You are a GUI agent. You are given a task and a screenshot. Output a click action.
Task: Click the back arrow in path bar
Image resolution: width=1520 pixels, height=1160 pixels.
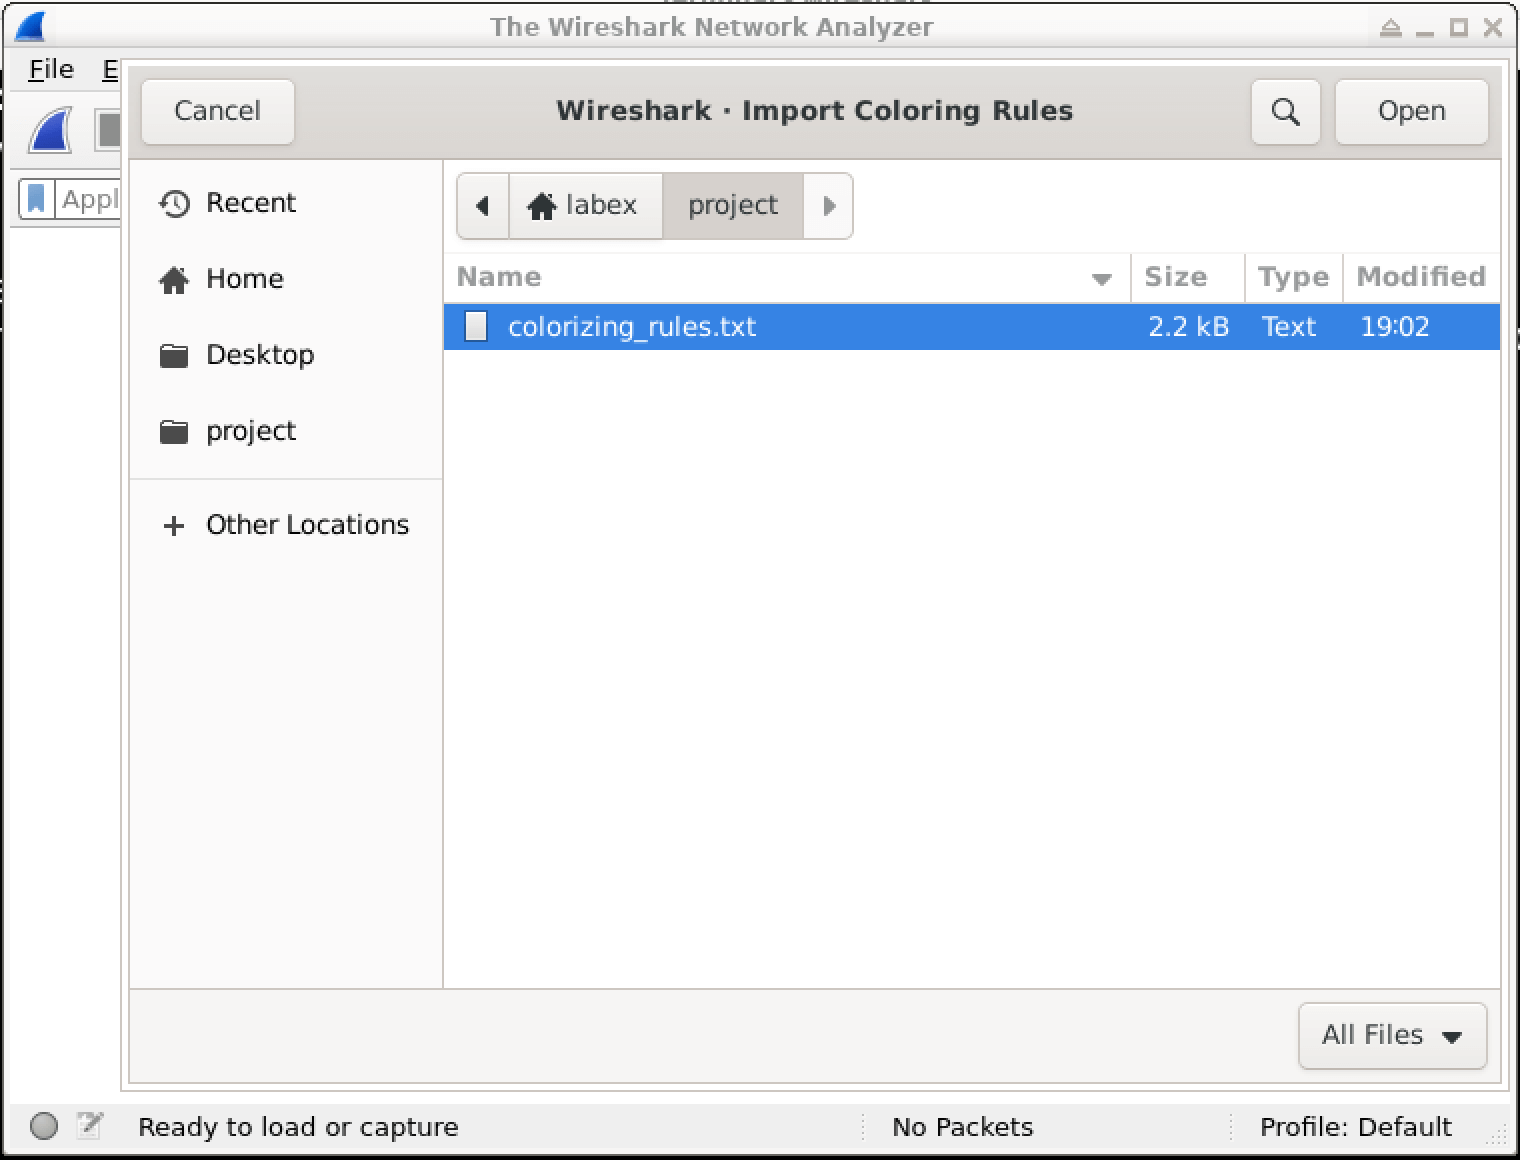pyautogui.click(x=483, y=206)
